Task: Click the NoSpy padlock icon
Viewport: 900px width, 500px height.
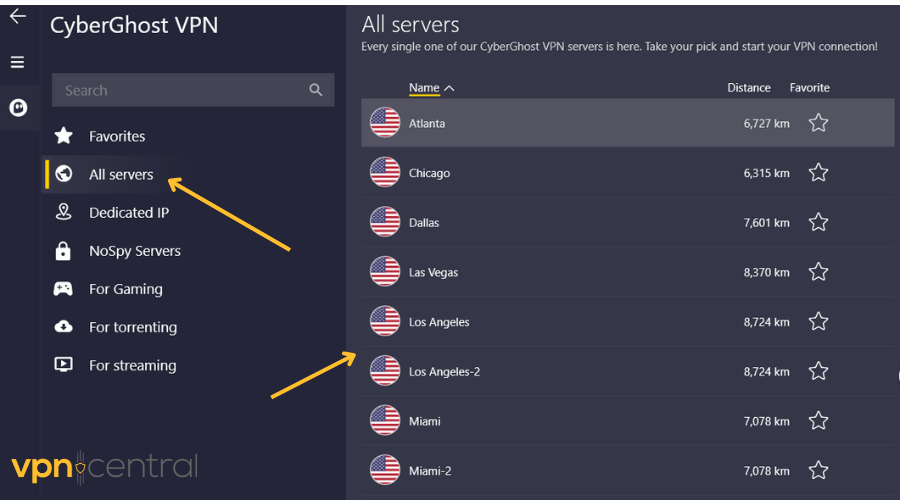Action: (x=63, y=251)
